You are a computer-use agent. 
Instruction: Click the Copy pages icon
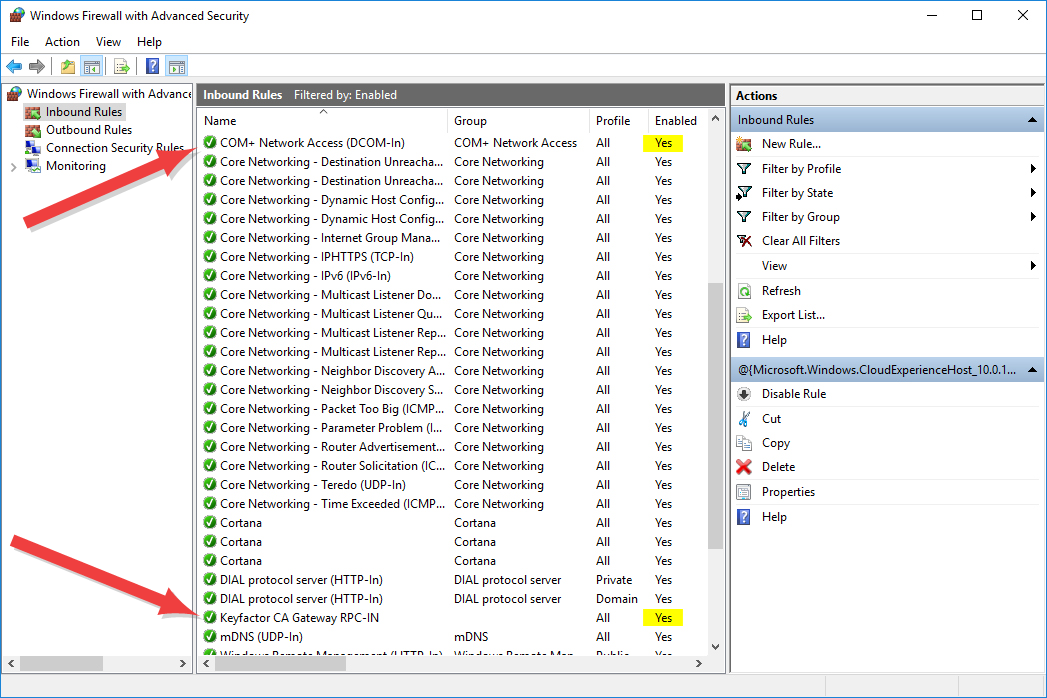744,442
